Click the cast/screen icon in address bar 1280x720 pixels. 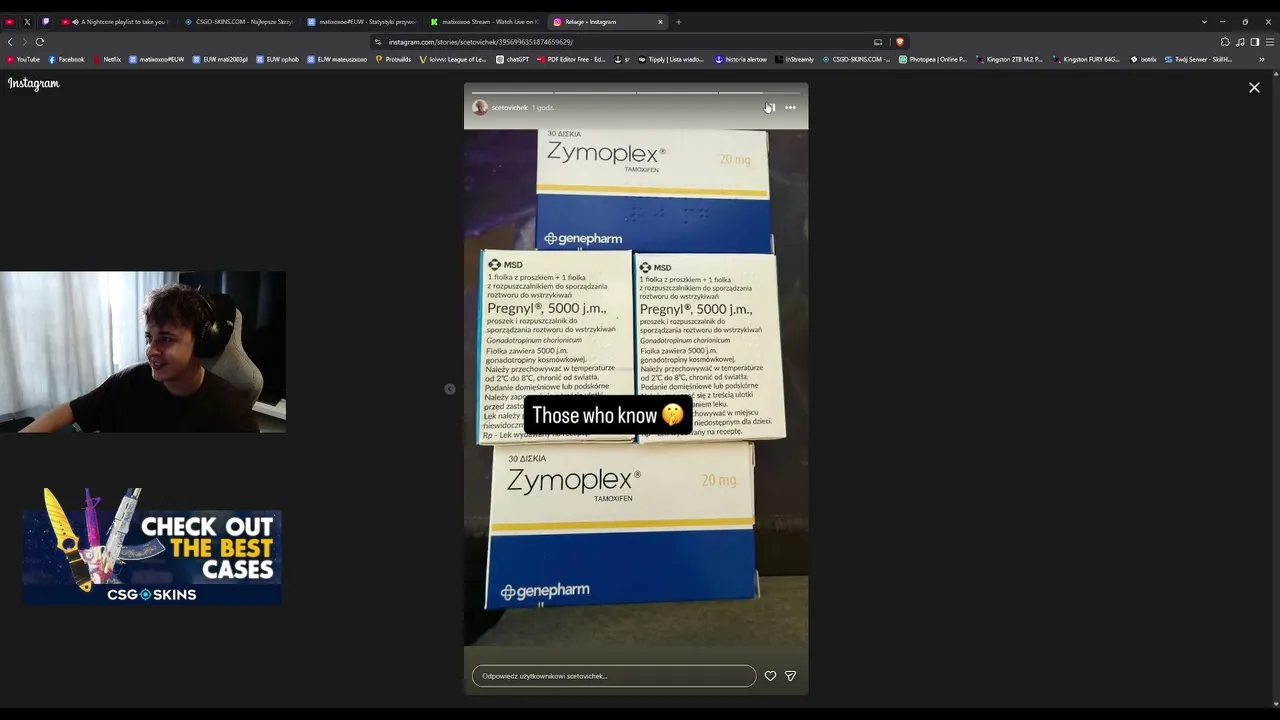tap(878, 42)
